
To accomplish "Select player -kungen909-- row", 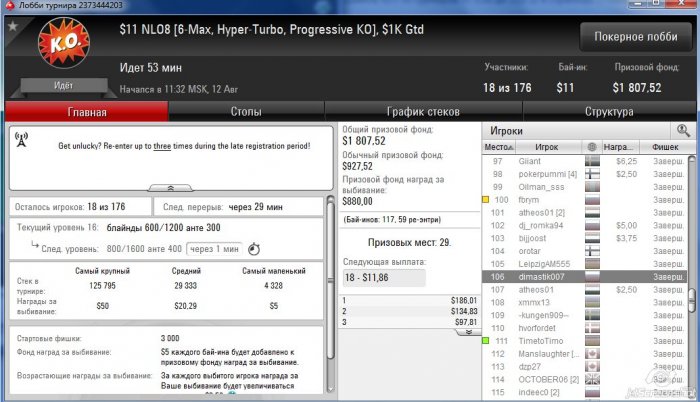I will (584, 315).
